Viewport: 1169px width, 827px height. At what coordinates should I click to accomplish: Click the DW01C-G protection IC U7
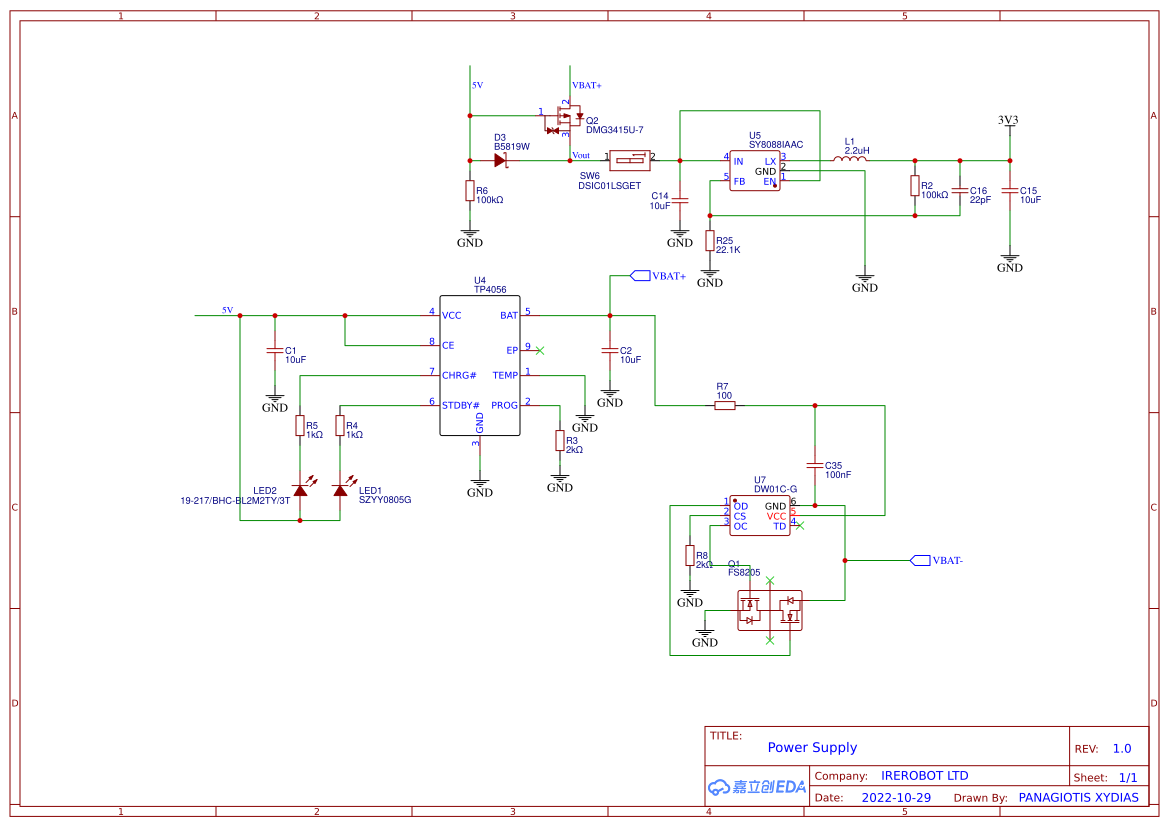point(758,513)
